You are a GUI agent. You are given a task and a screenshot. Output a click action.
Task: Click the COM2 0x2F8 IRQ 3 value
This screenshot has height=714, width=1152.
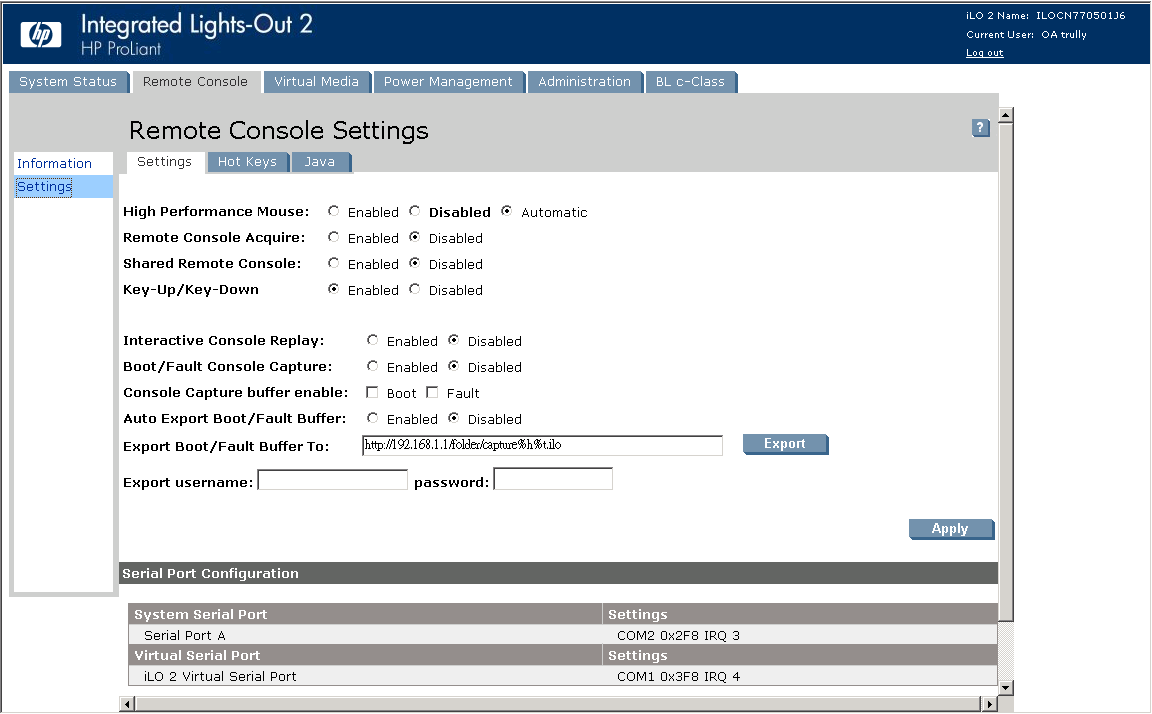coord(678,635)
